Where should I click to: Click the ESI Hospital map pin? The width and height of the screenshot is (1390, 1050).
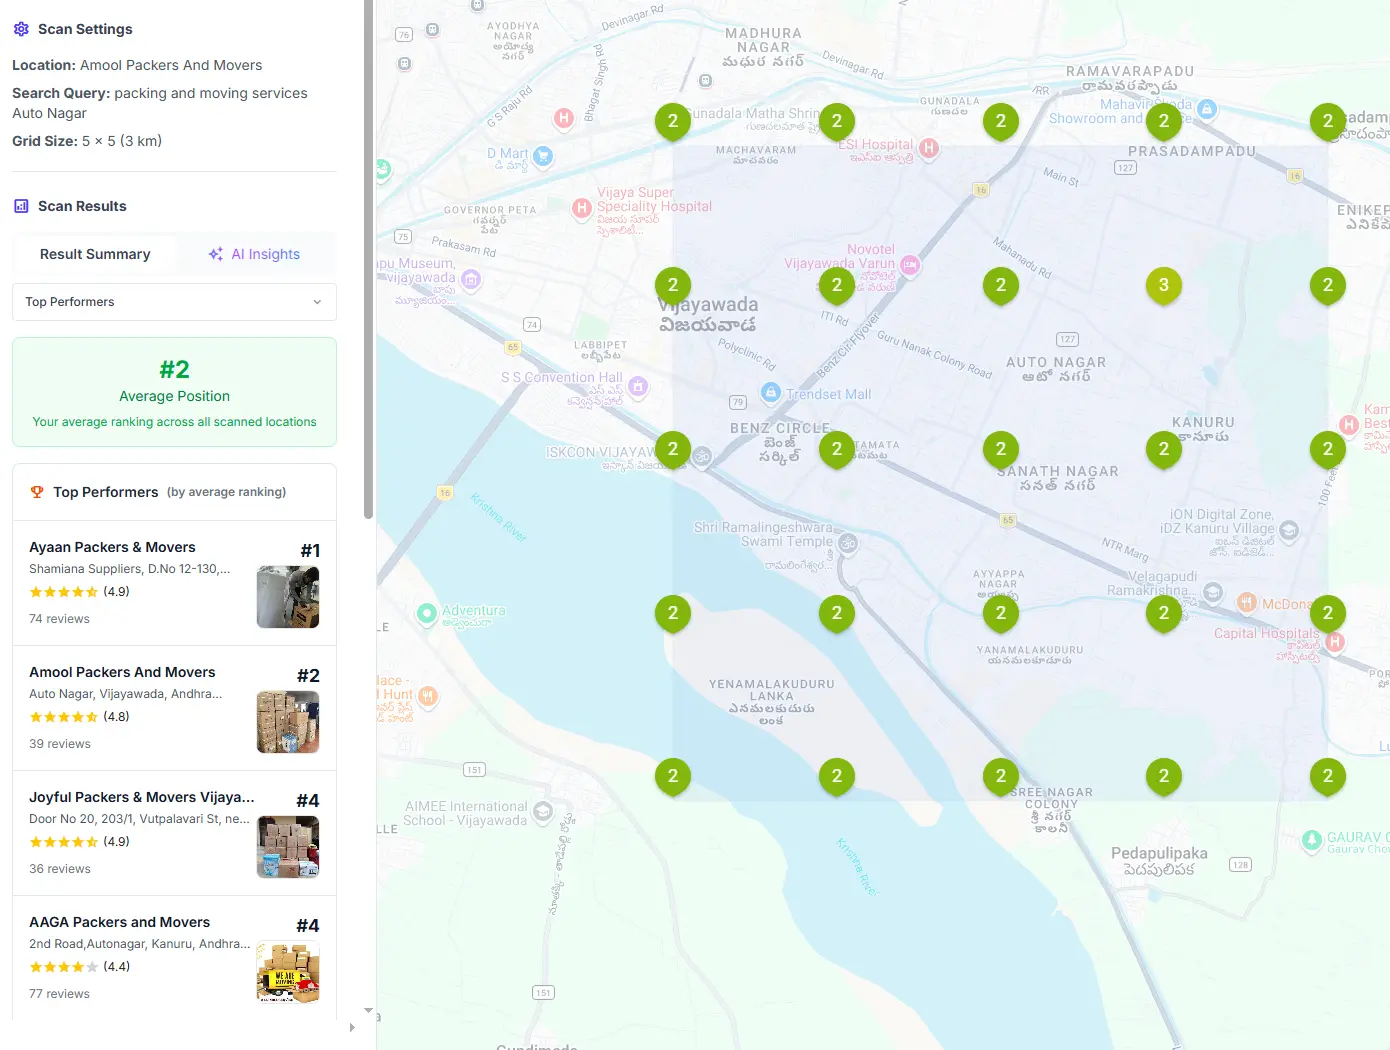click(929, 148)
